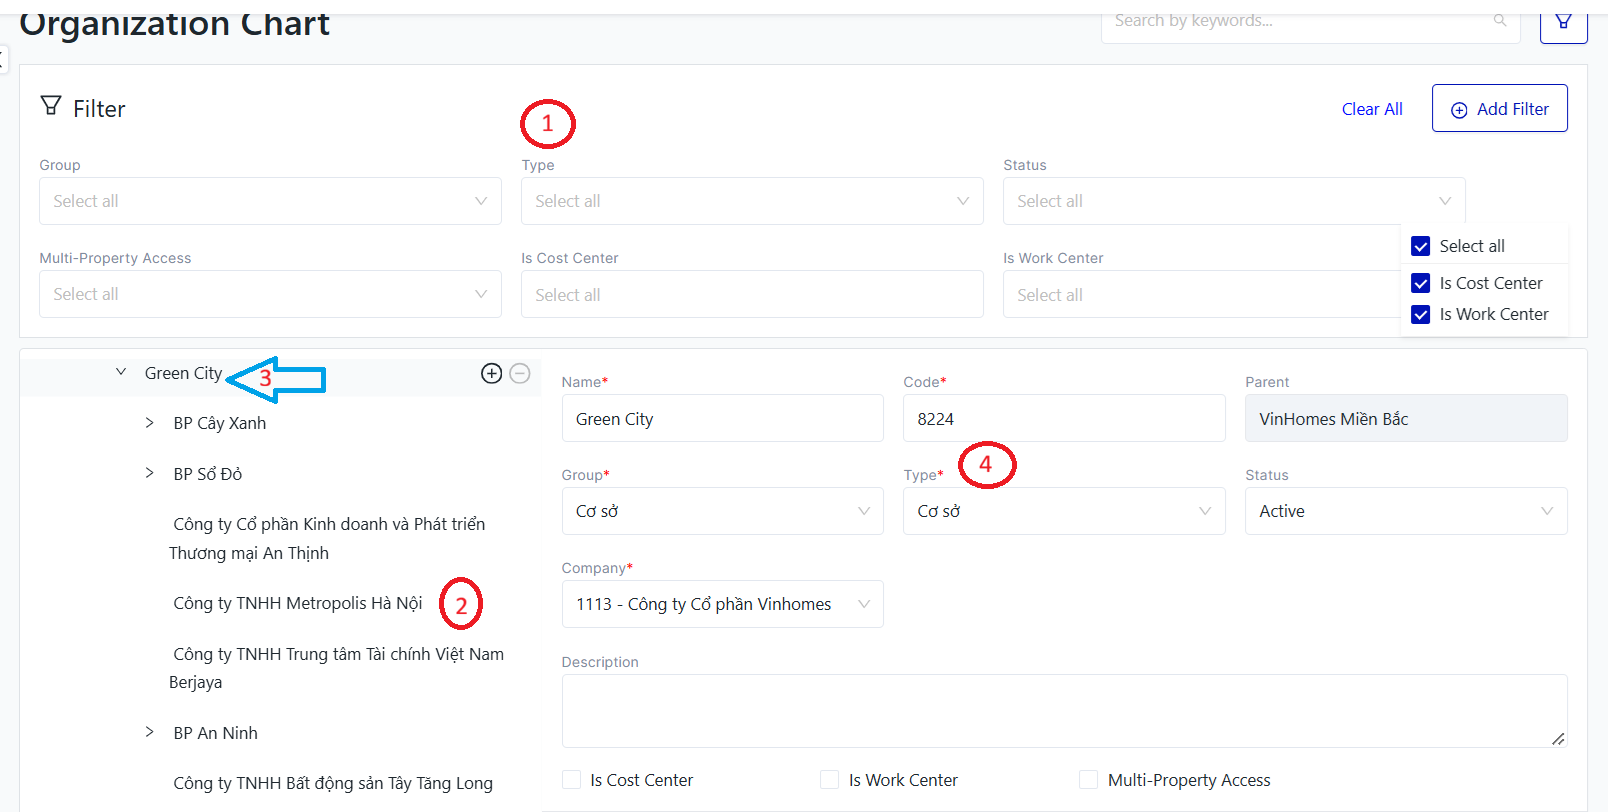Click the Add Filter button

point(1499,108)
